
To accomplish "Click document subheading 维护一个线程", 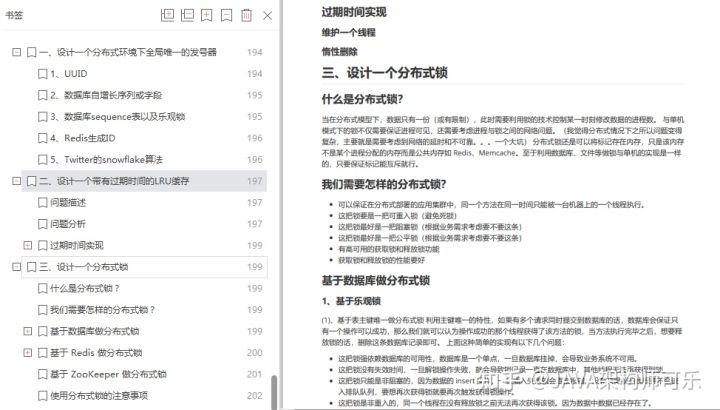I will [x=349, y=32].
